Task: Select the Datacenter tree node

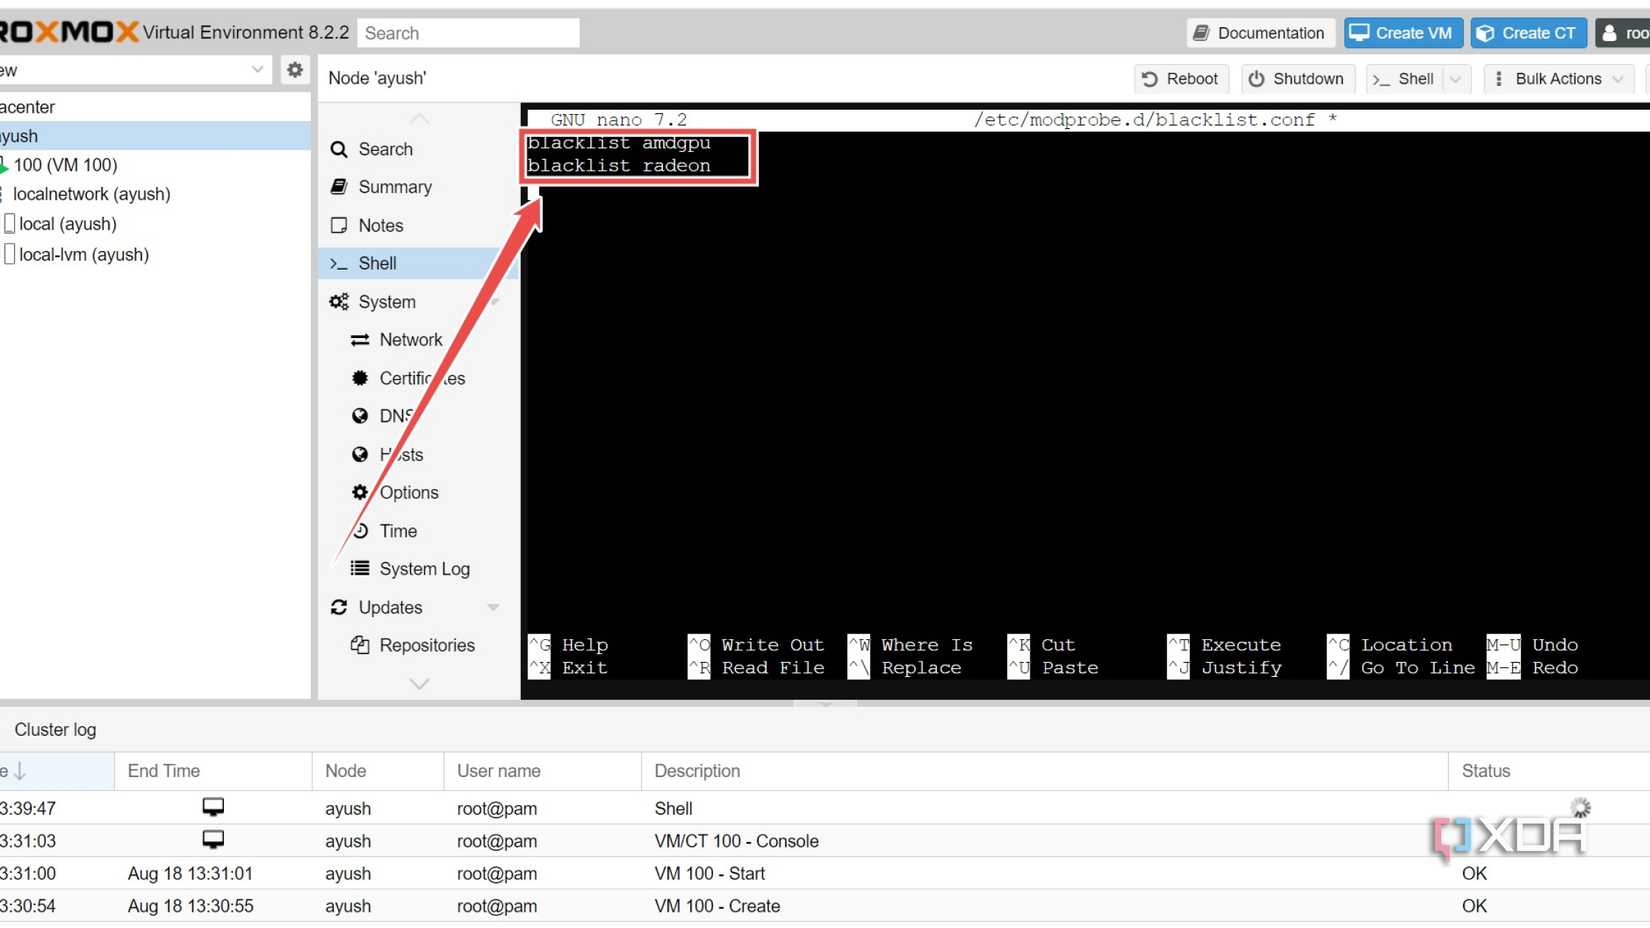Action: point(155,107)
